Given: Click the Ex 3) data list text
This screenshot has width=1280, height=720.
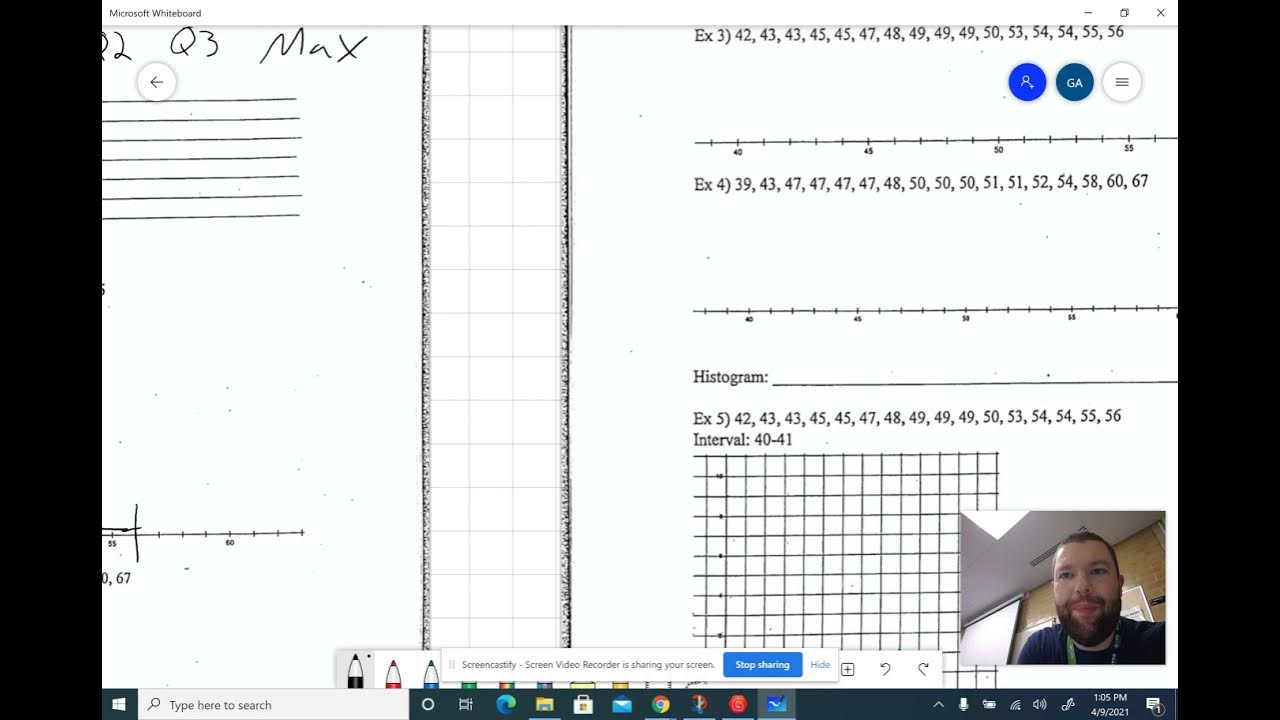Looking at the screenshot, I should pos(909,33).
